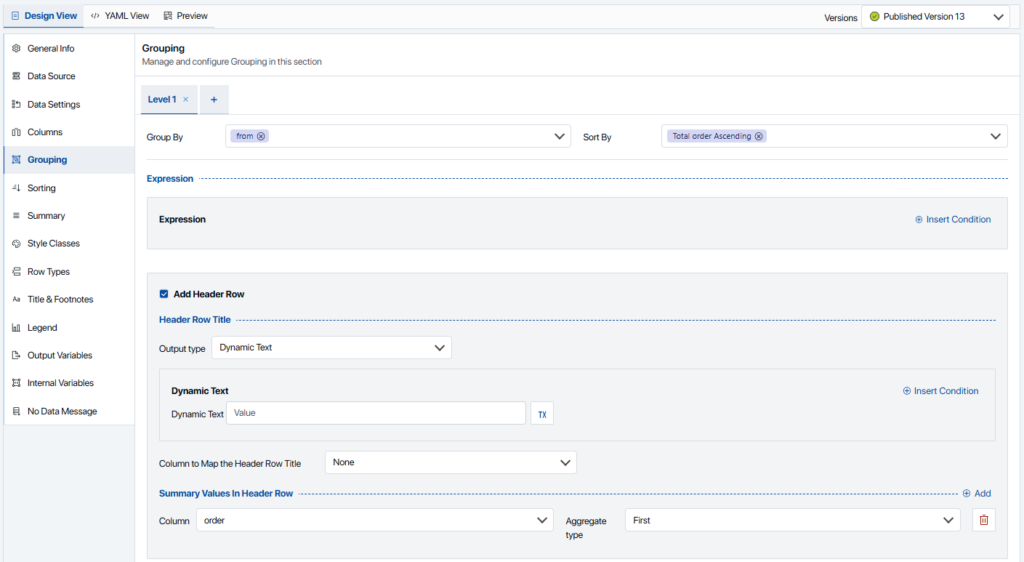This screenshot has height=562, width=1024.
Task: Click the green published status icon
Action: click(874, 17)
